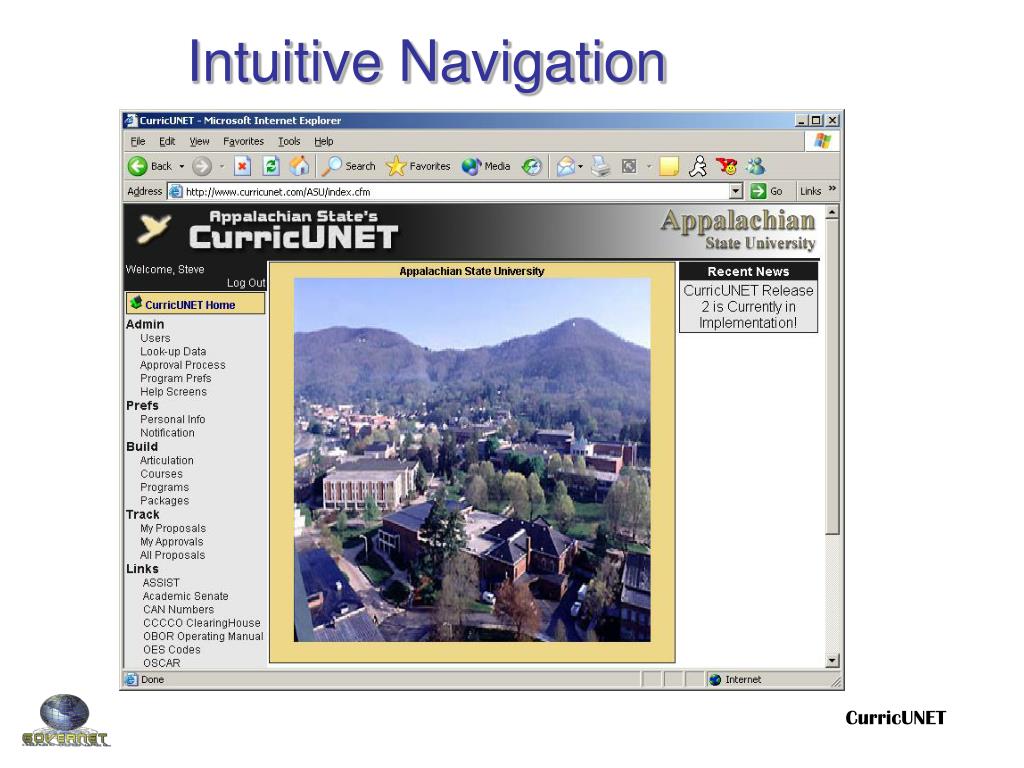Open the Favorites menu
Image resolution: width=1024 pixels, height=768 pixels.
(243, 141)
